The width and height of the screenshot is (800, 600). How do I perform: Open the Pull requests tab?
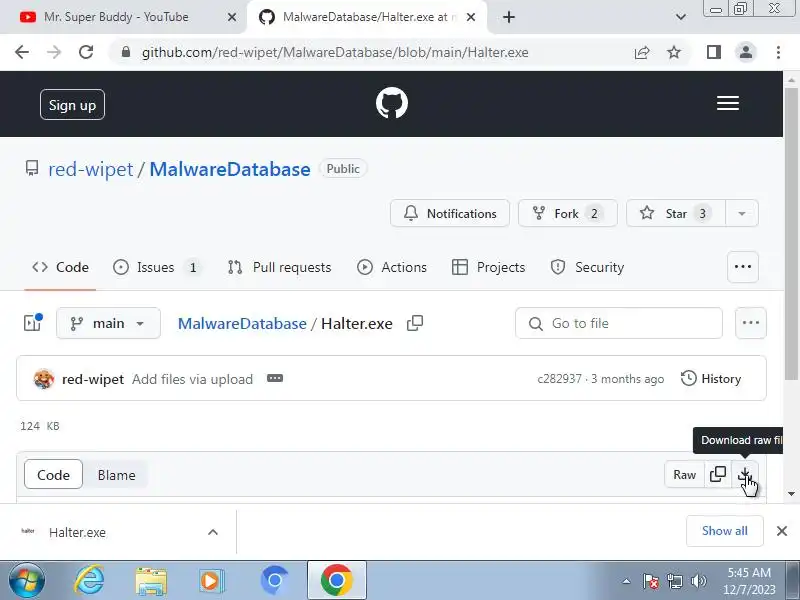pyautogui.click(x=280, y=267)
